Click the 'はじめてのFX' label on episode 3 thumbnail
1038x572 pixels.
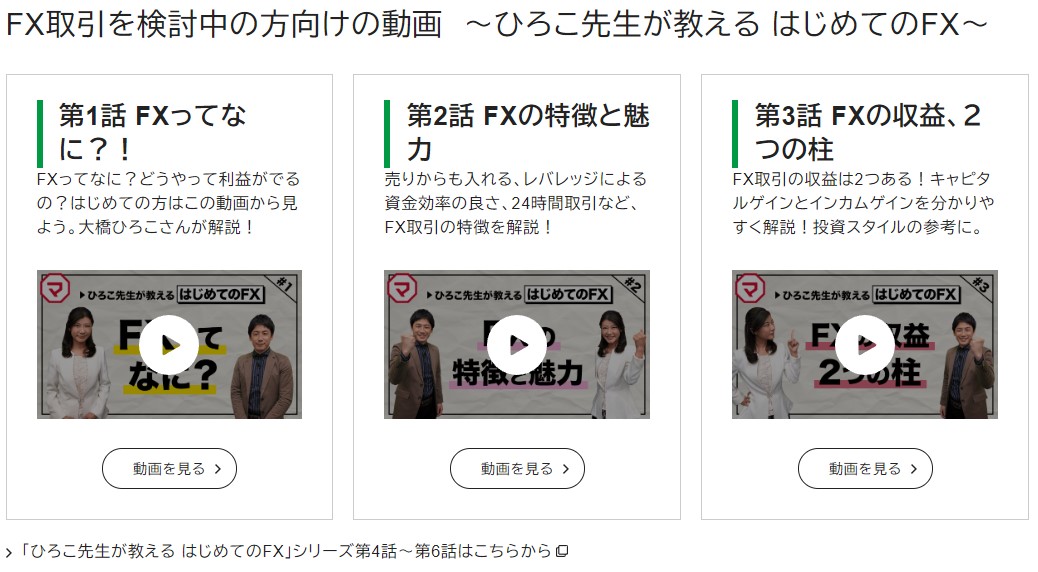pyautogui.click(x=916, y=295)
